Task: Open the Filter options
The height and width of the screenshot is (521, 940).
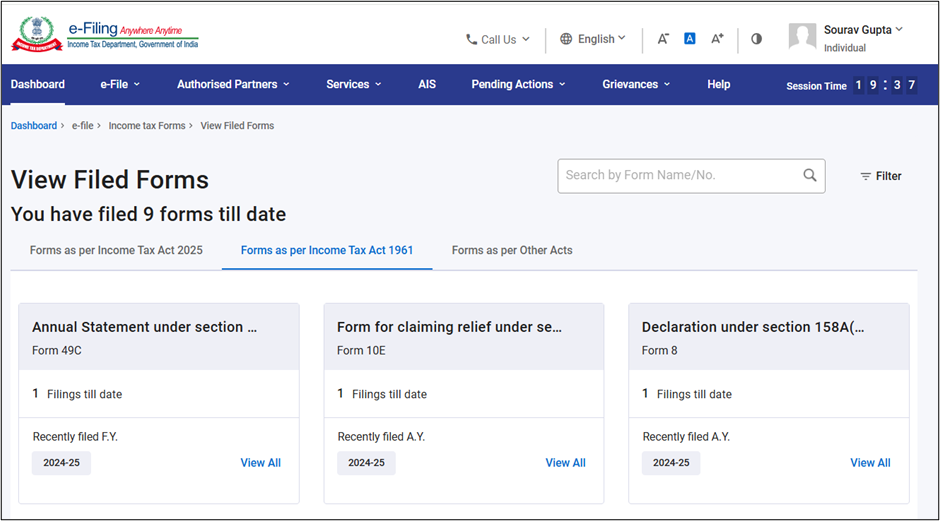Action: pos(881,176)
